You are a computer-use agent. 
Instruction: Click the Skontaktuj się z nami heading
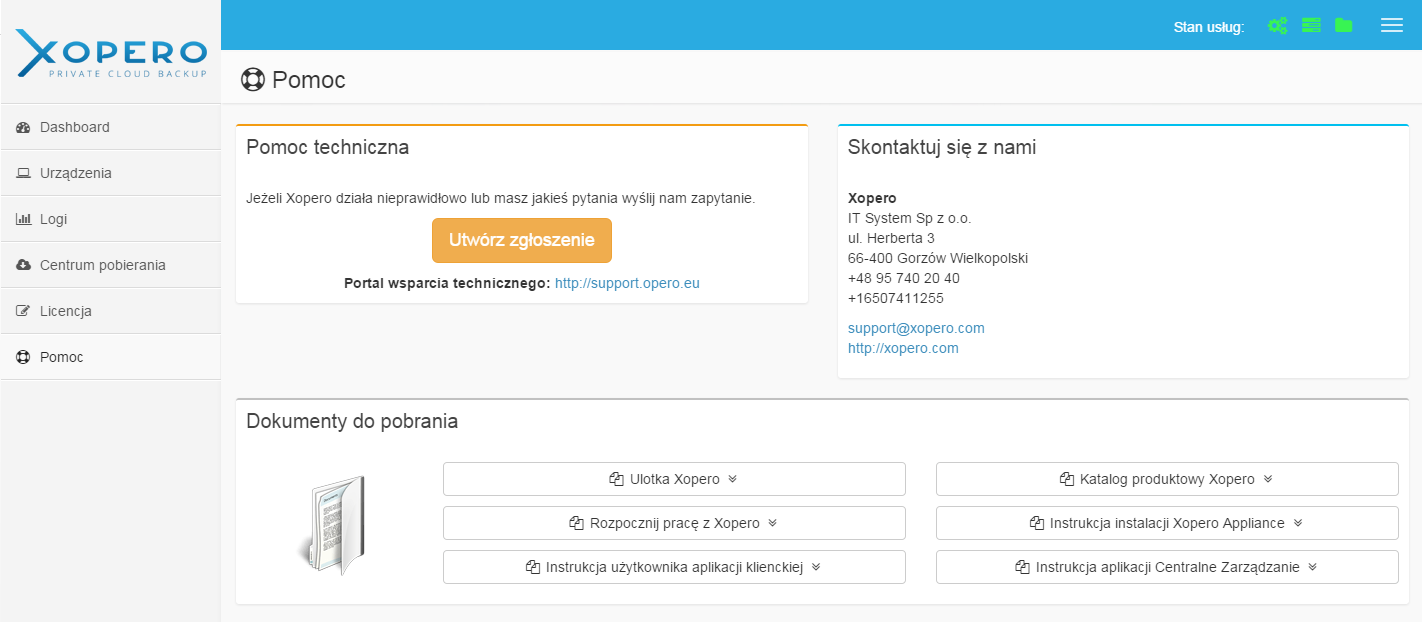942,148
